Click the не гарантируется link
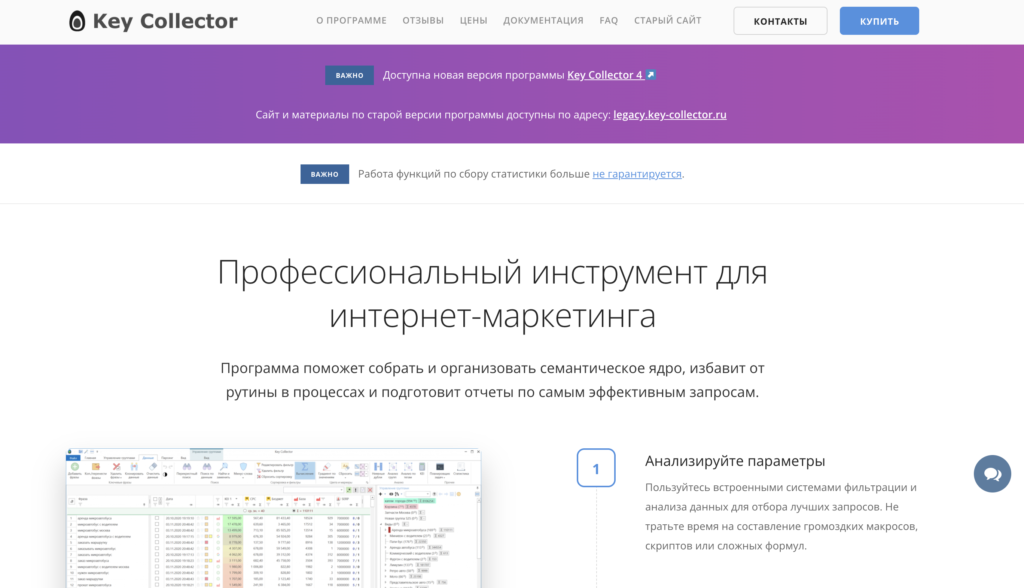Viewport: 1024px width, 588px height. pos(637,174)
